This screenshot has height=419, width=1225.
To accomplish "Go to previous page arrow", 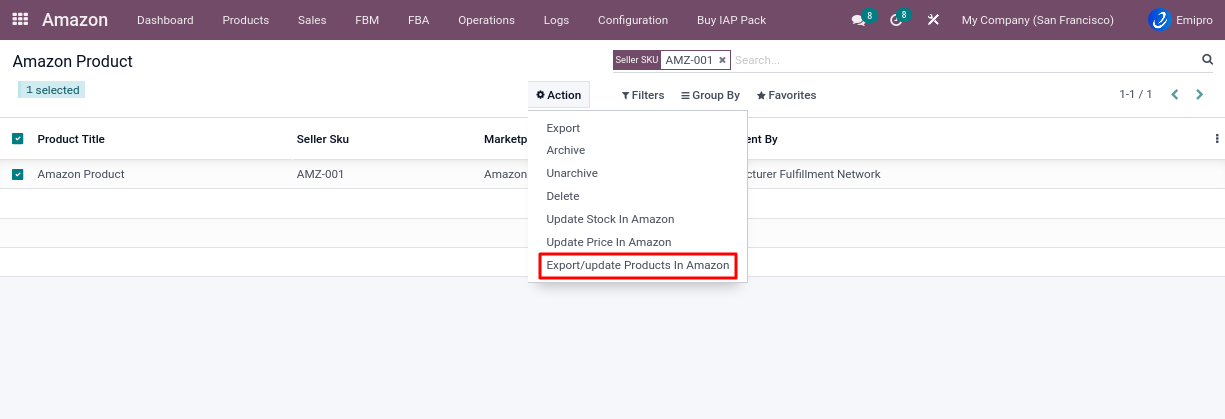I will pyautogui.click(x=1175, y=95).
